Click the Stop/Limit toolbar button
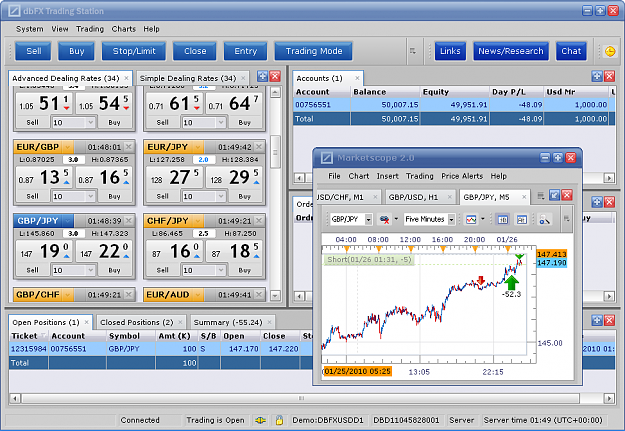Image resolution: width=625 pixels, height=431 pixels. tap(134, 51)
